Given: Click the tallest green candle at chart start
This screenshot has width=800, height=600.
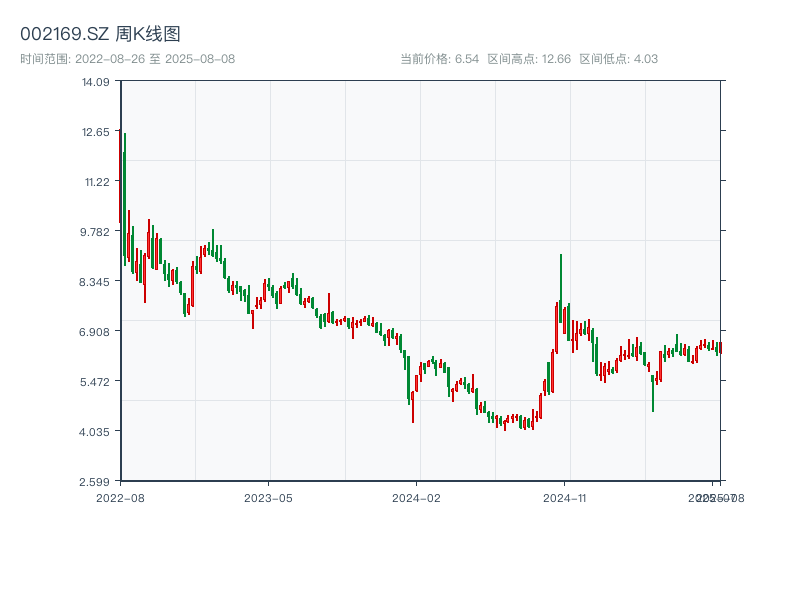Looking at the screenshot, I should (125, 200).
